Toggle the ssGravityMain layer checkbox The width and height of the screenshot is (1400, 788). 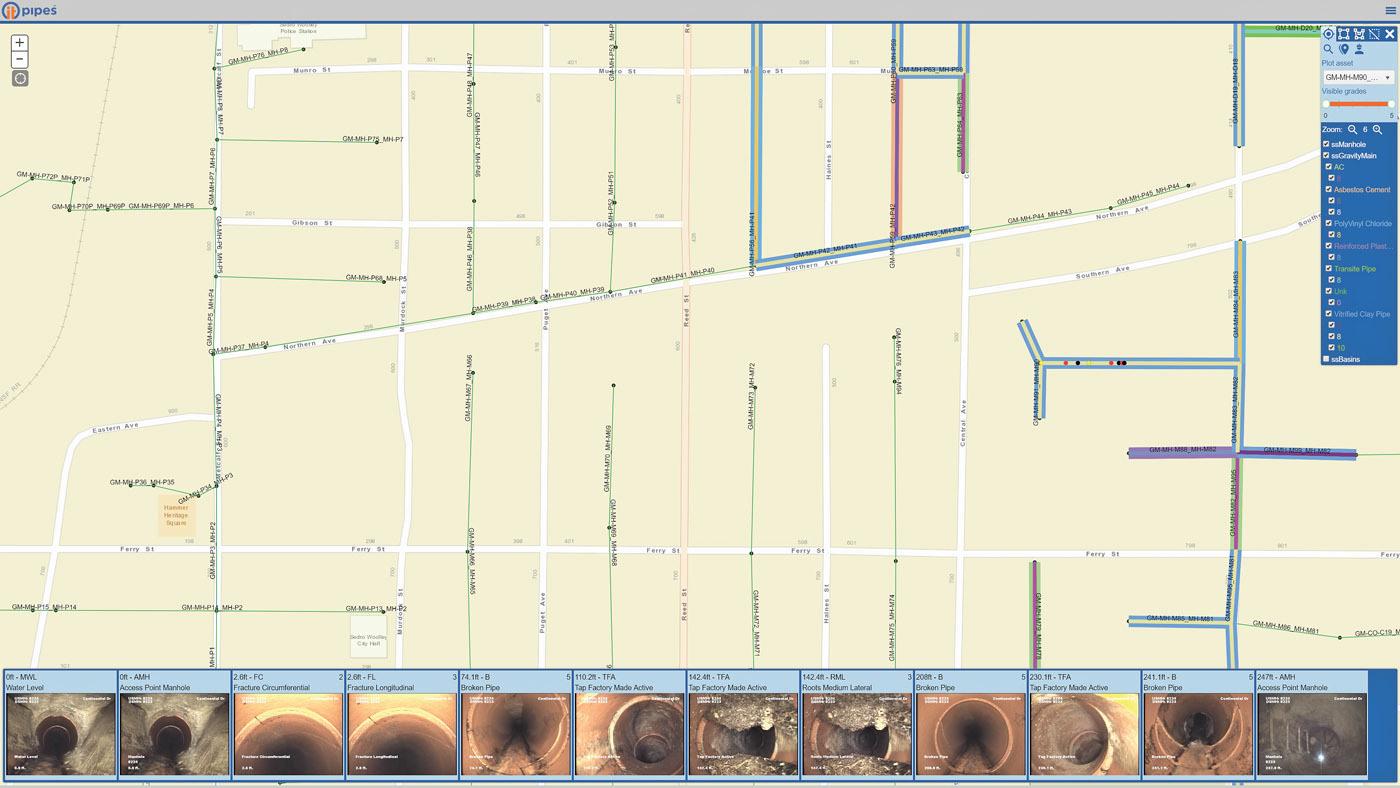(1327, 156)
